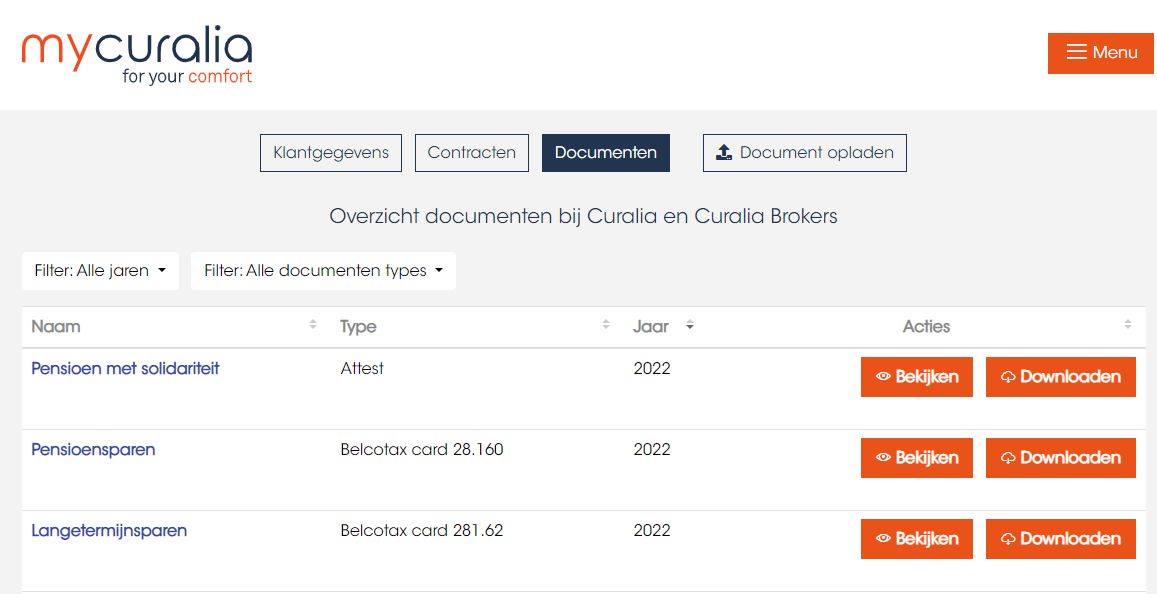
Task: View the Pensioen met solidariteit attest
Action: click(x=916, y=377)
